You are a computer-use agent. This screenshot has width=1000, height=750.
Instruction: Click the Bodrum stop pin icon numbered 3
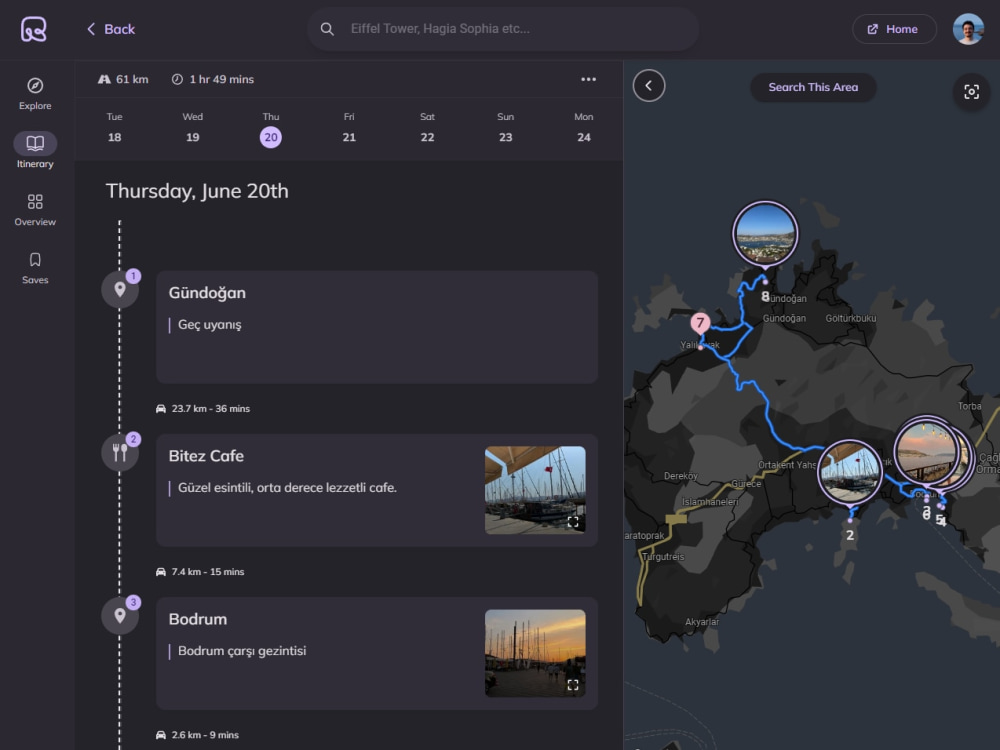coord(120,616)
